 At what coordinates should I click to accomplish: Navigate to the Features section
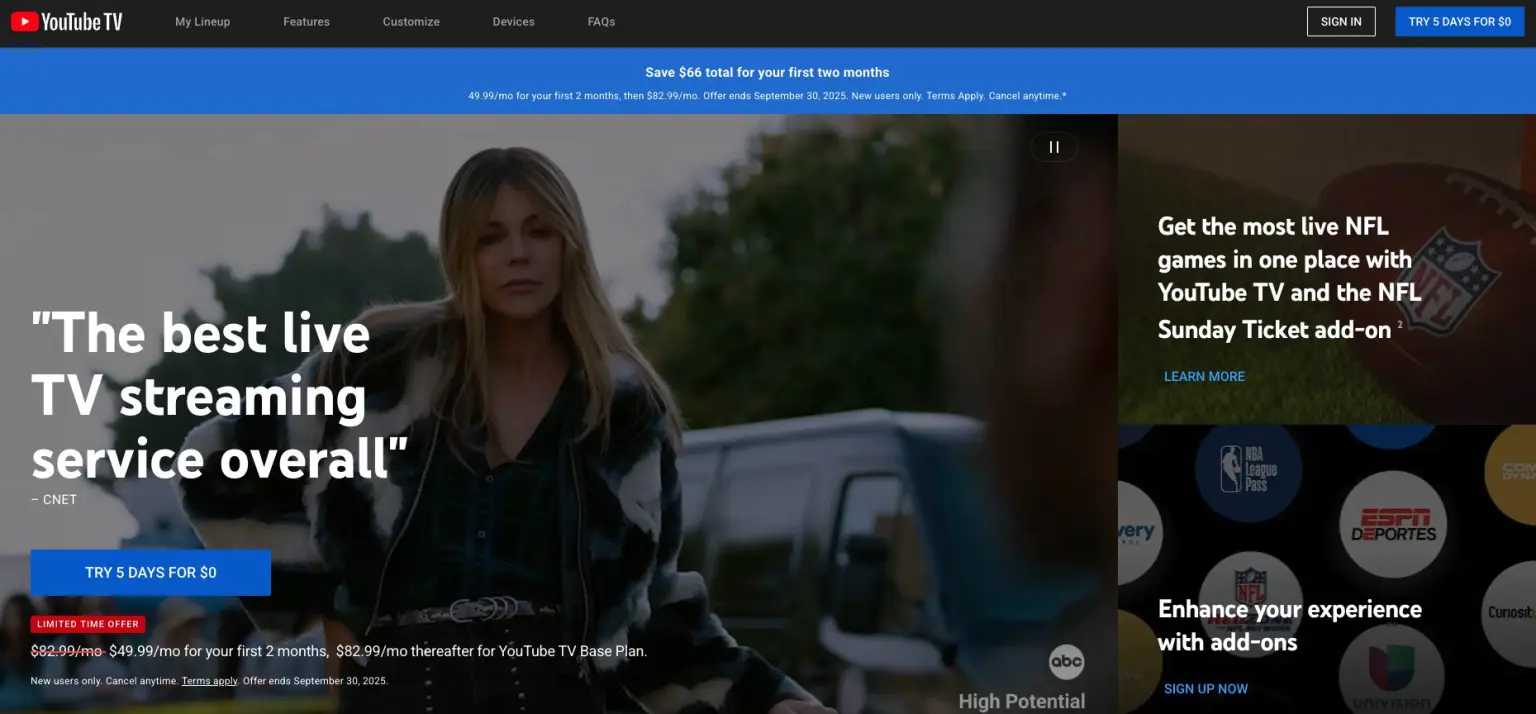306,21
